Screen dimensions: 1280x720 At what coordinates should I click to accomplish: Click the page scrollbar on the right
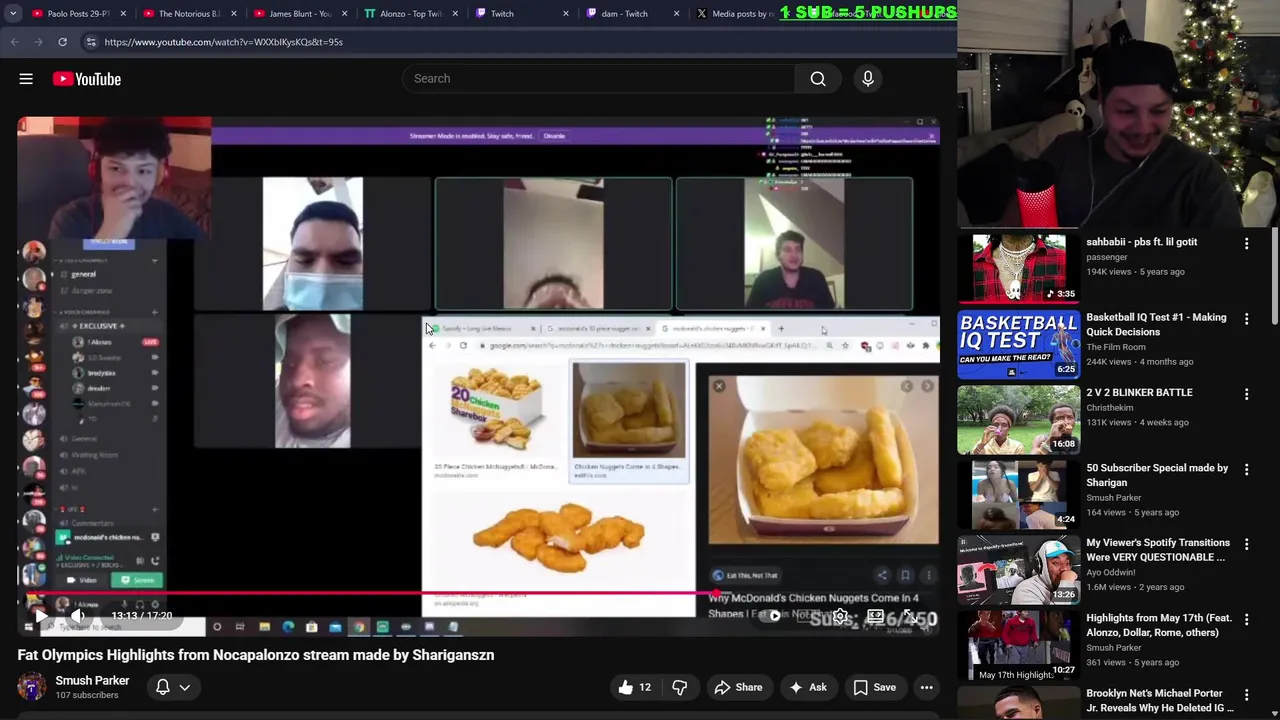(x=1273, y=275)
